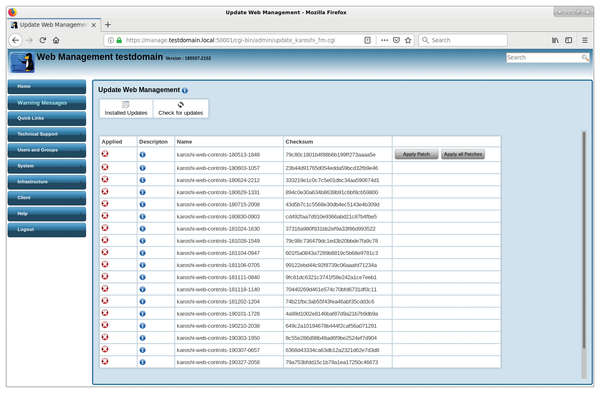Select patch name karoshi-web-controls-181106-0705
Image resolution: width=600 pixels, height=393 pixels.
click(x=218, y=265)
